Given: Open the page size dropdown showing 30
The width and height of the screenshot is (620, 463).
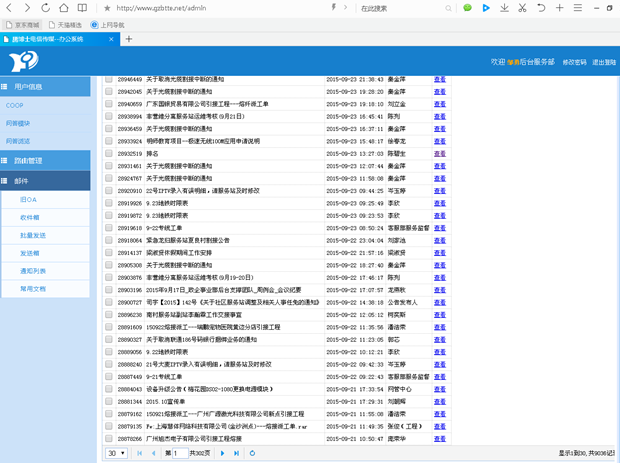Looking at the screenshot, I should coord(116,453).
